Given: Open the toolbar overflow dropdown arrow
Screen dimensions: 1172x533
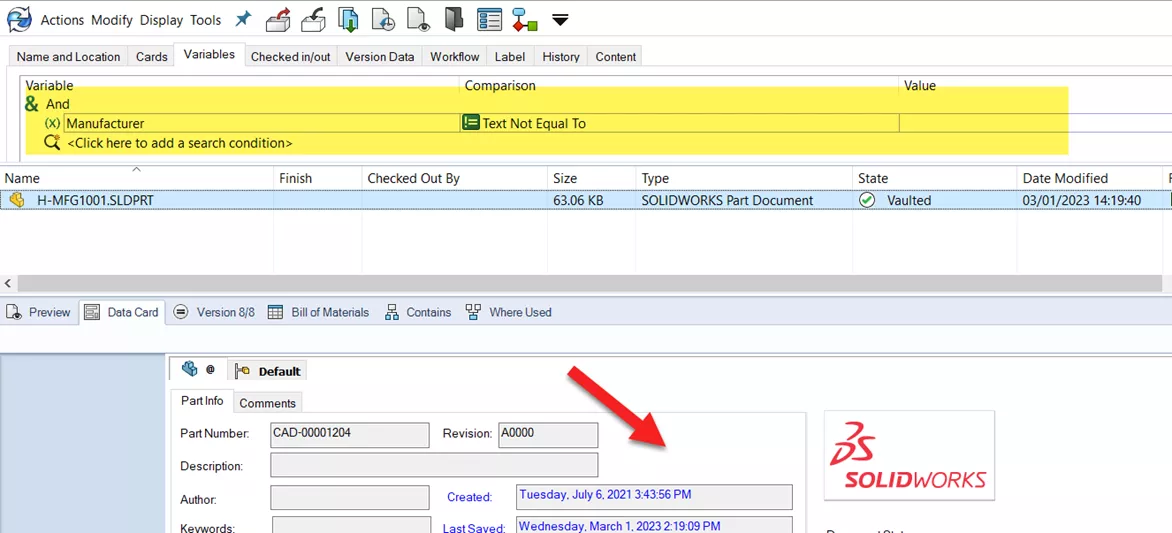Looking at the screenshot, I should click(560, 20).
